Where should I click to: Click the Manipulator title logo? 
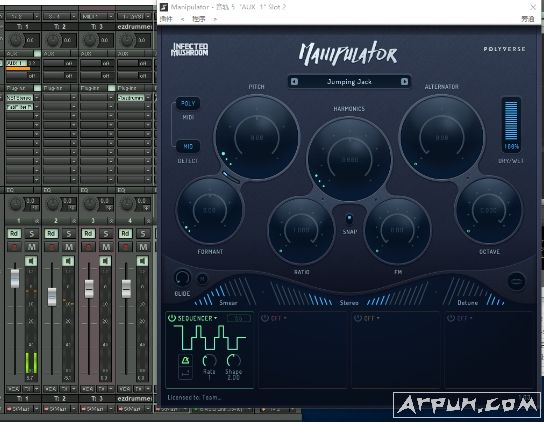(348, 53)
